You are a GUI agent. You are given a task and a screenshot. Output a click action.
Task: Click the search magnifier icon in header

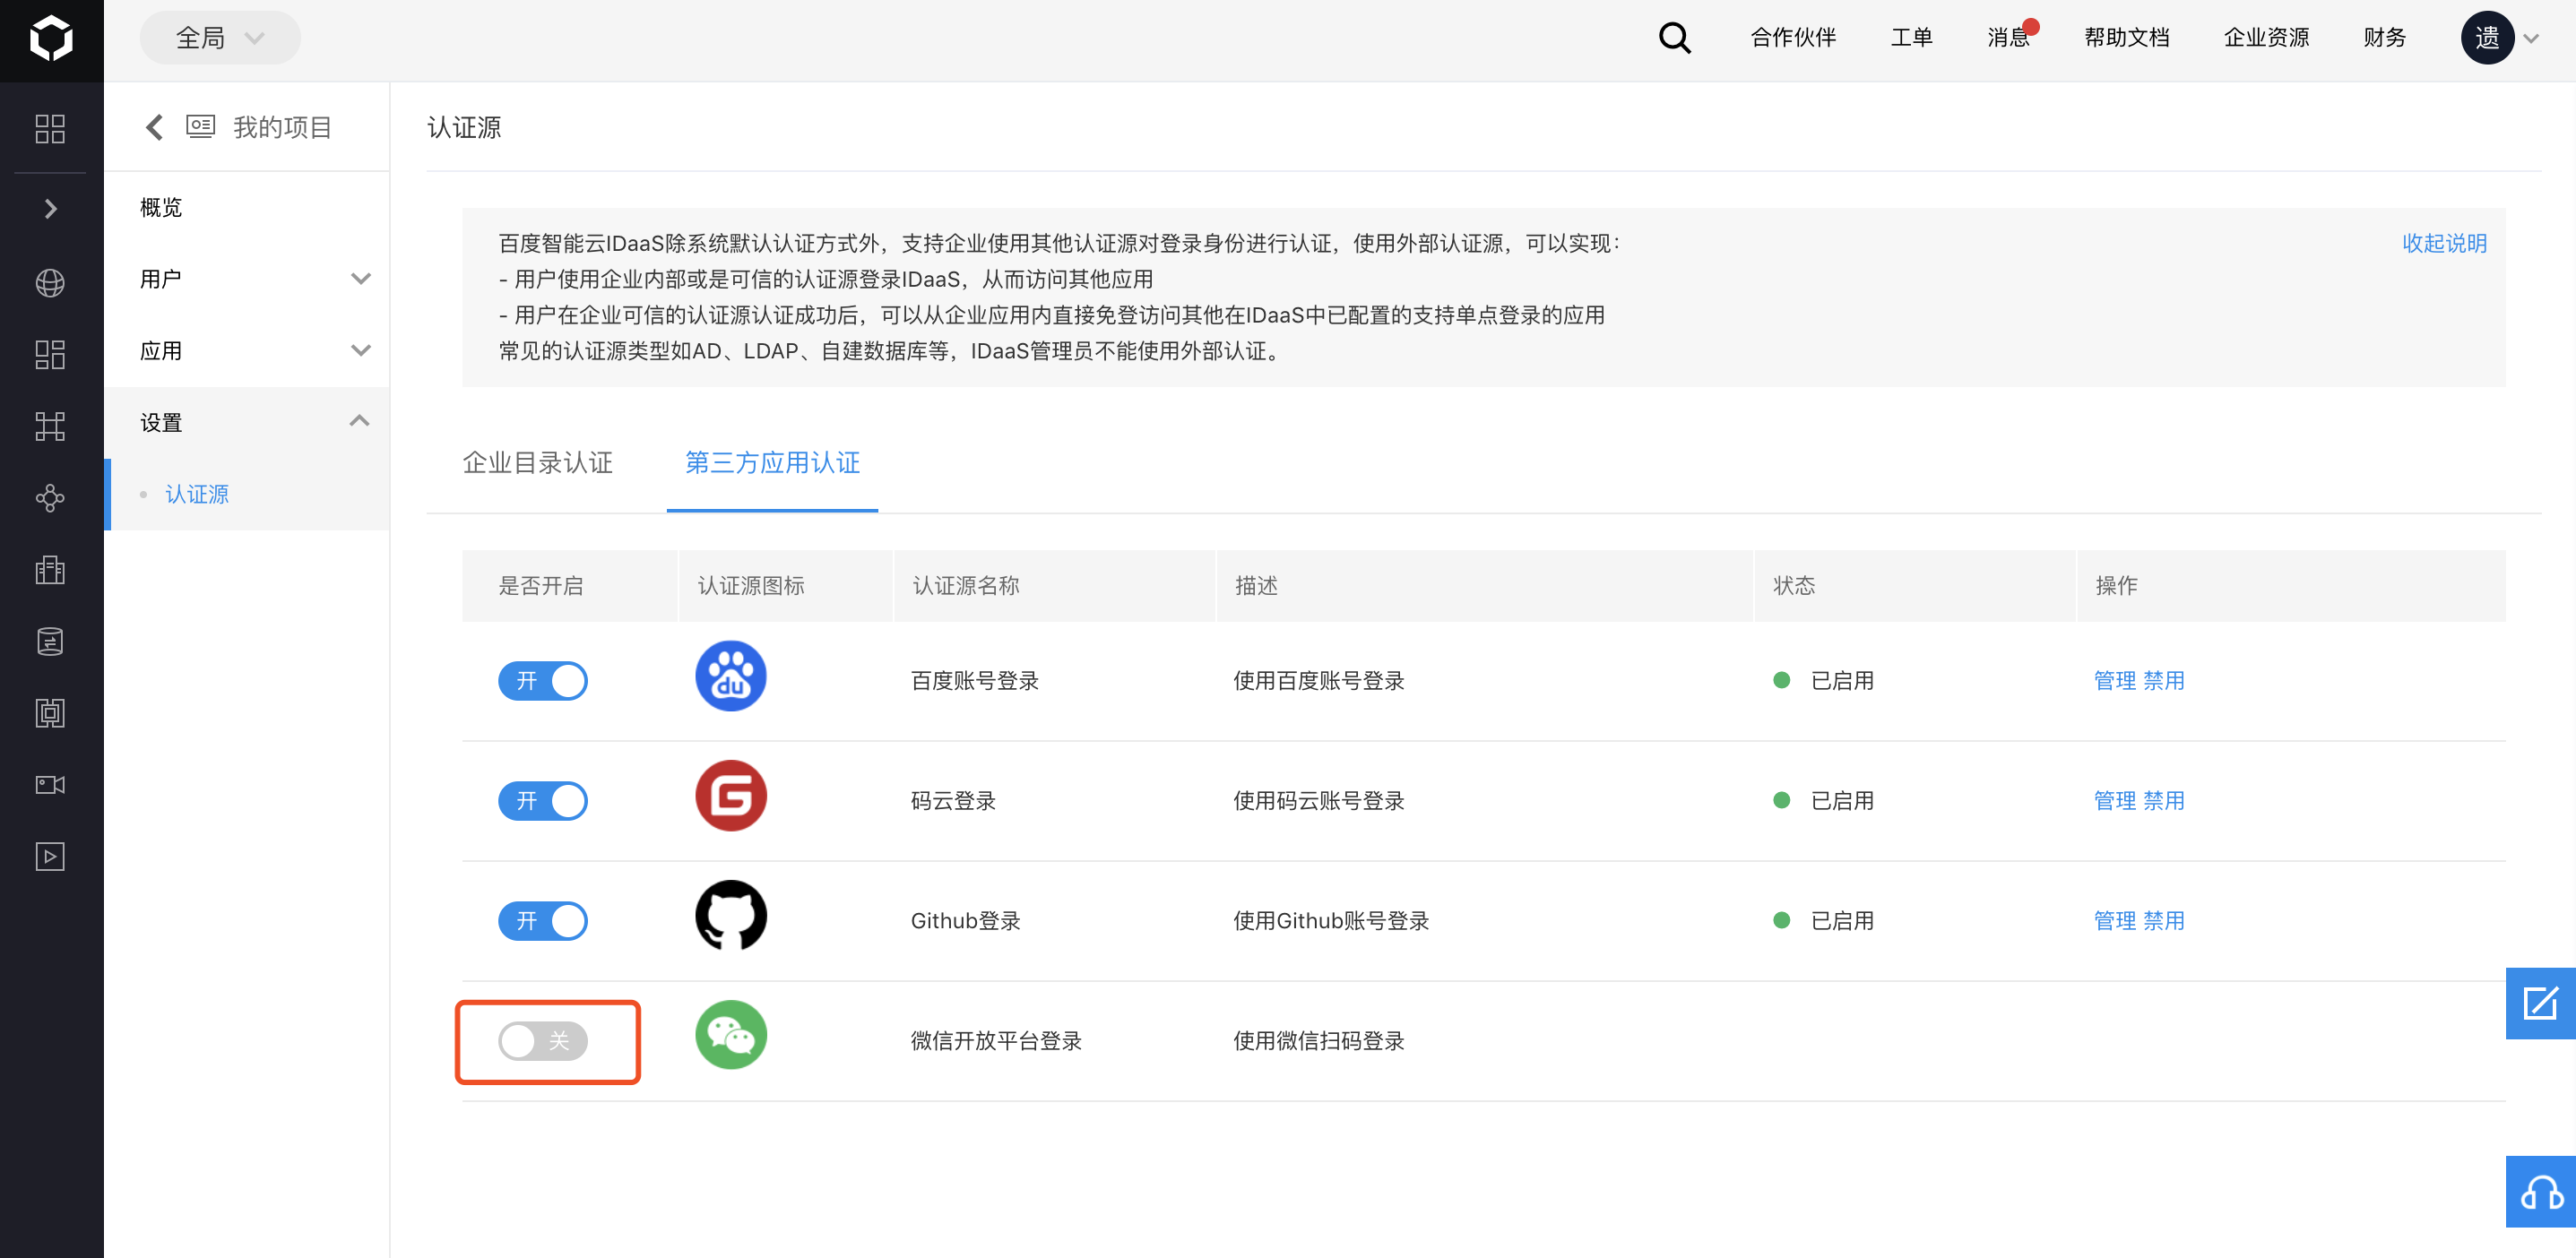(x=1674, y=38)
